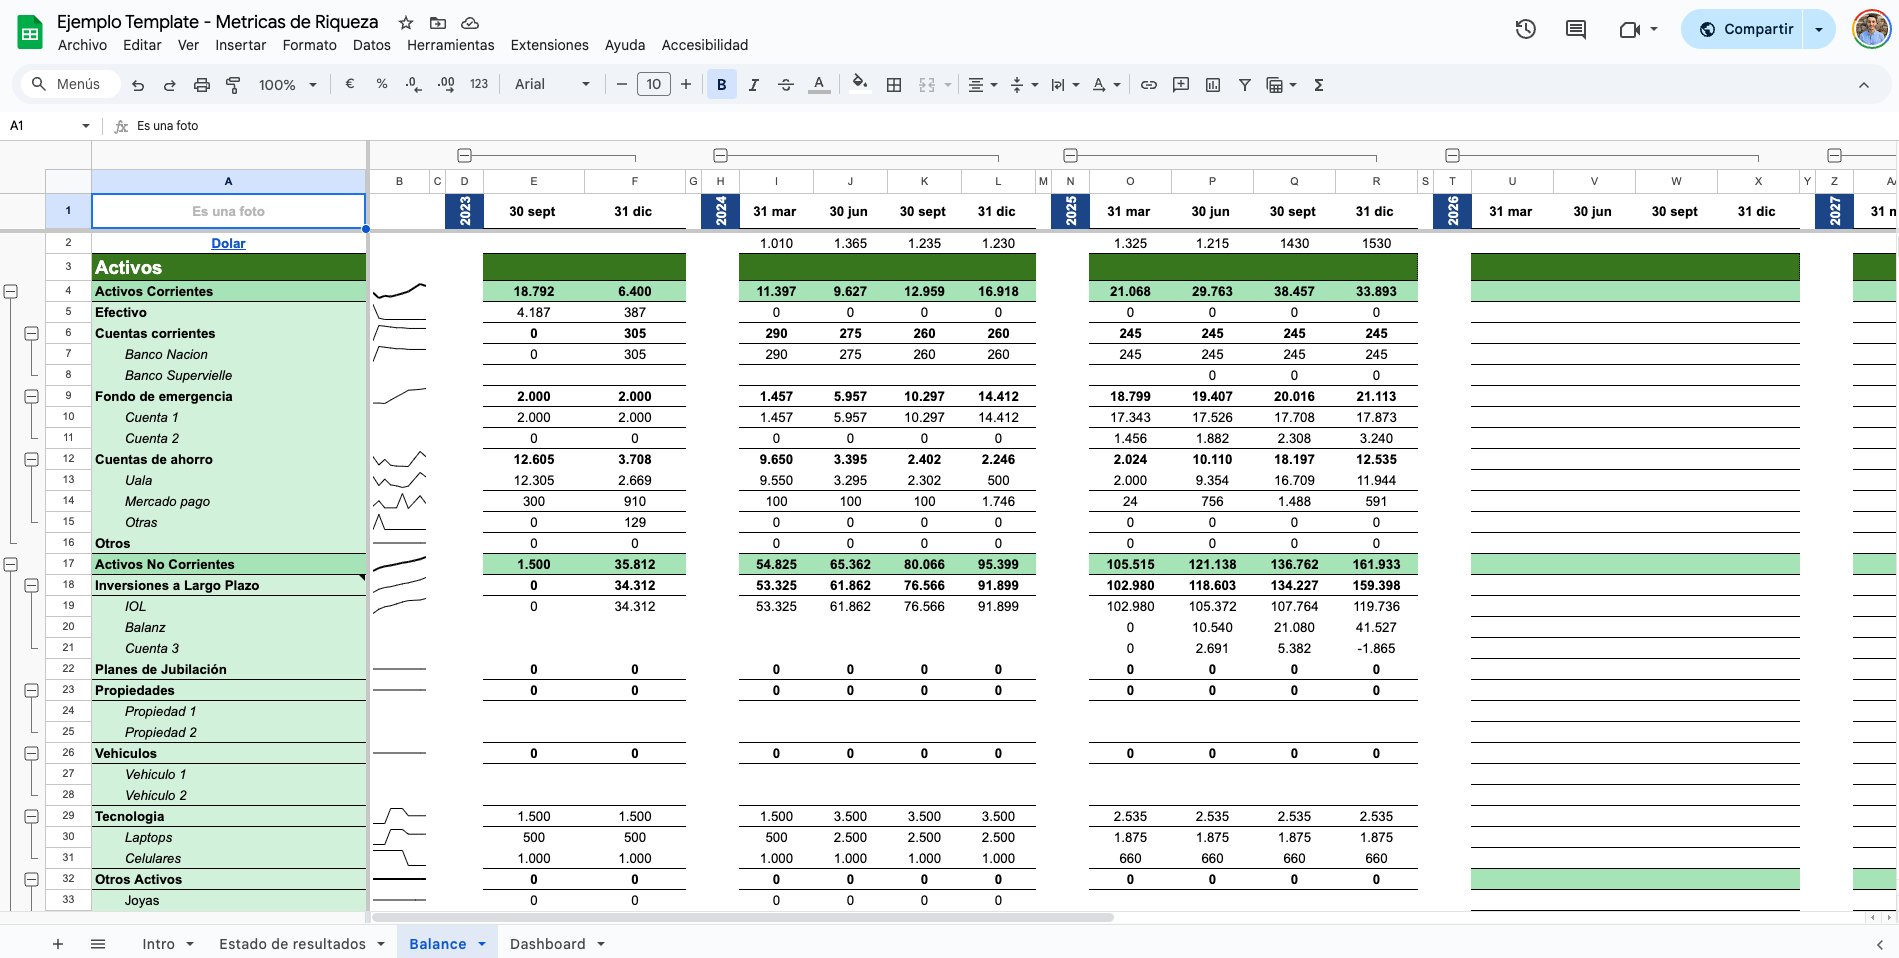Click the Undo arrow in toolbar
The width and height of the screenshot is (1899, 958).
(138, 85)
